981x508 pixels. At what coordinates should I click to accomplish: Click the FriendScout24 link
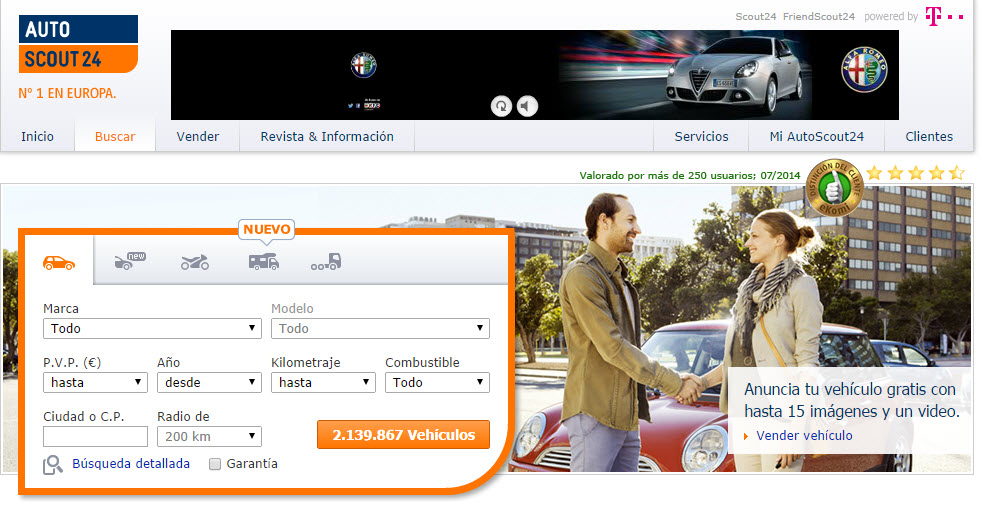tap(819, 17)
